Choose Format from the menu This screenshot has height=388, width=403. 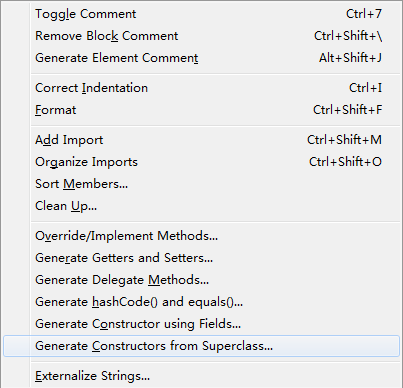[x=201, y=110]
